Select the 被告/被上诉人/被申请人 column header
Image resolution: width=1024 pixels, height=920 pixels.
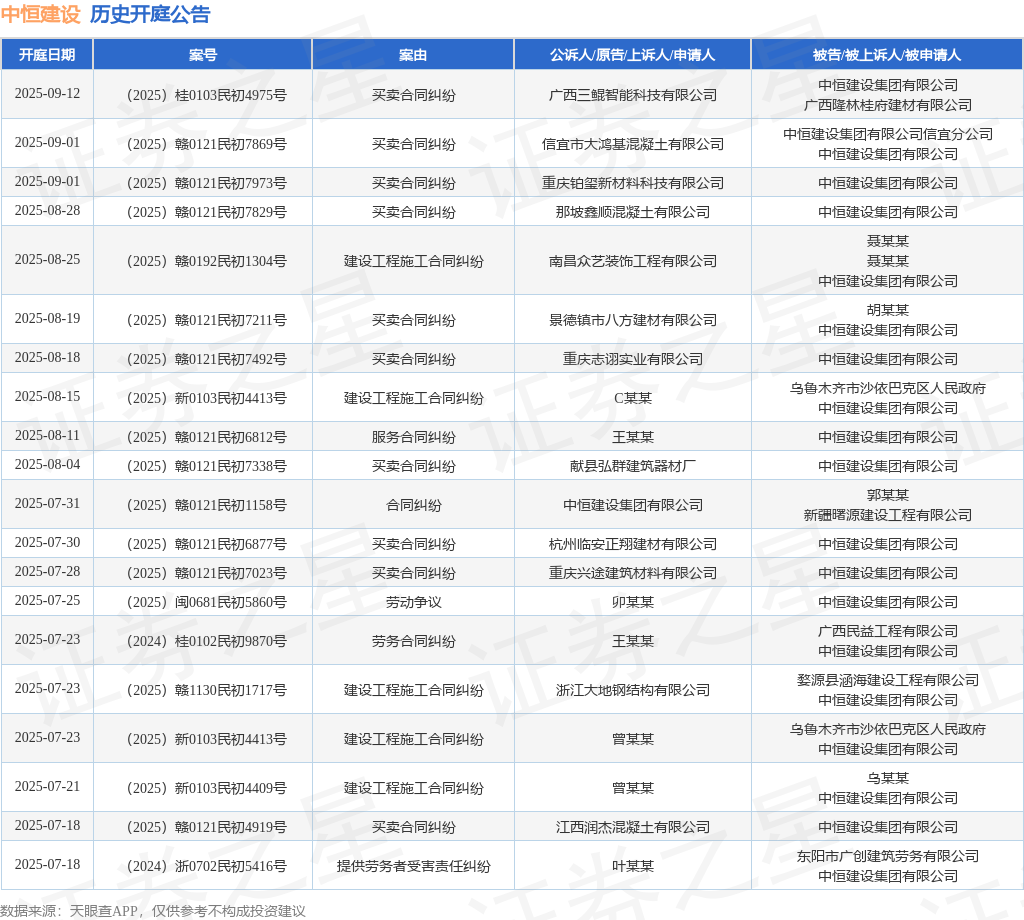pos(888,55)
